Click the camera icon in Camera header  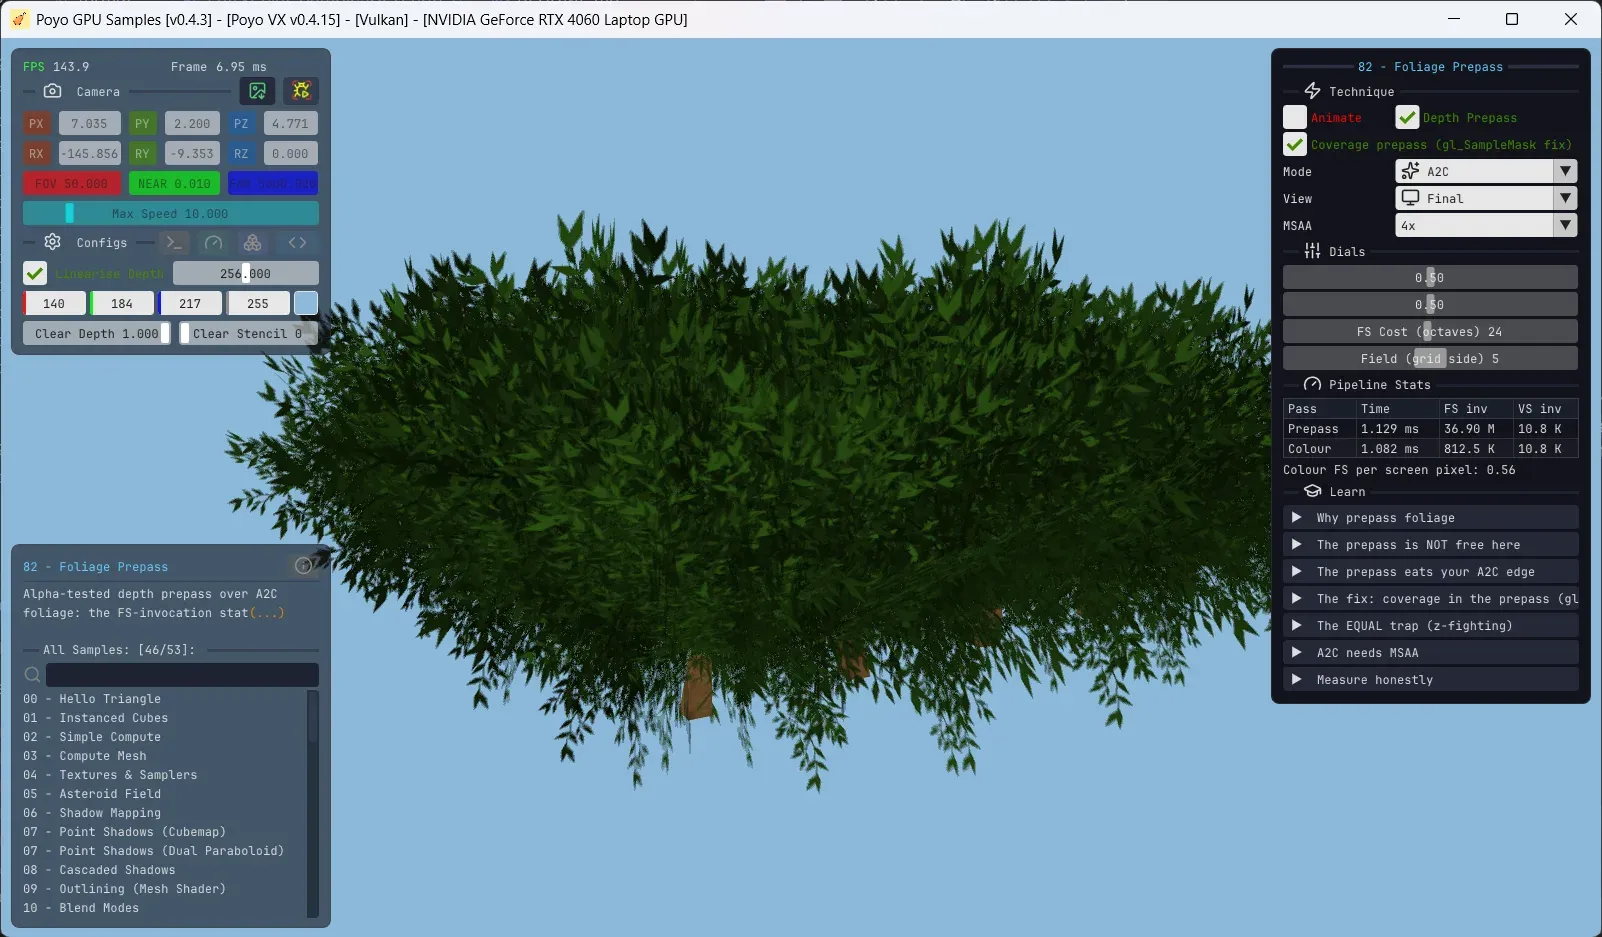point(53,91)
